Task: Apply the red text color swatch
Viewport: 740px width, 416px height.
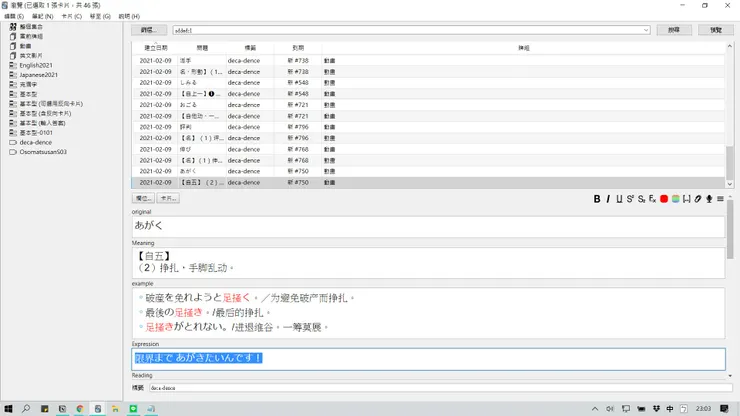Action: click(x=664, y=199)
